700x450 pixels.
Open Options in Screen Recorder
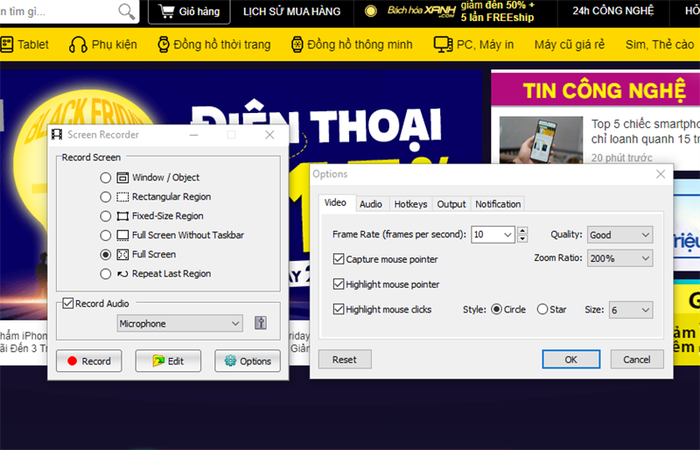click(248, 361)
